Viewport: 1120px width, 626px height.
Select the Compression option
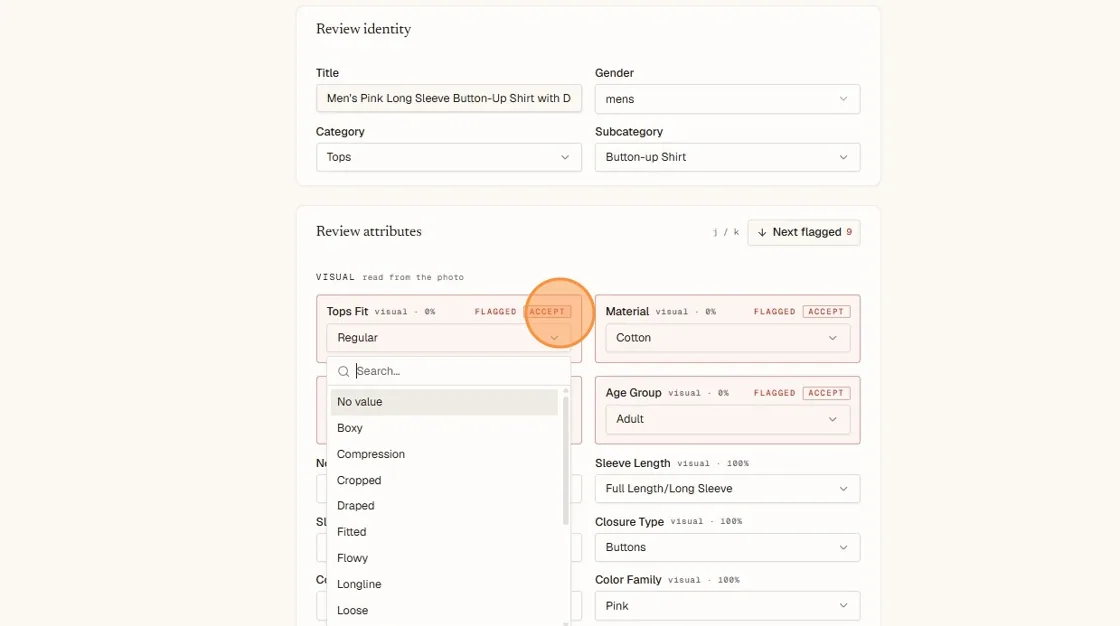pos(444,454)
